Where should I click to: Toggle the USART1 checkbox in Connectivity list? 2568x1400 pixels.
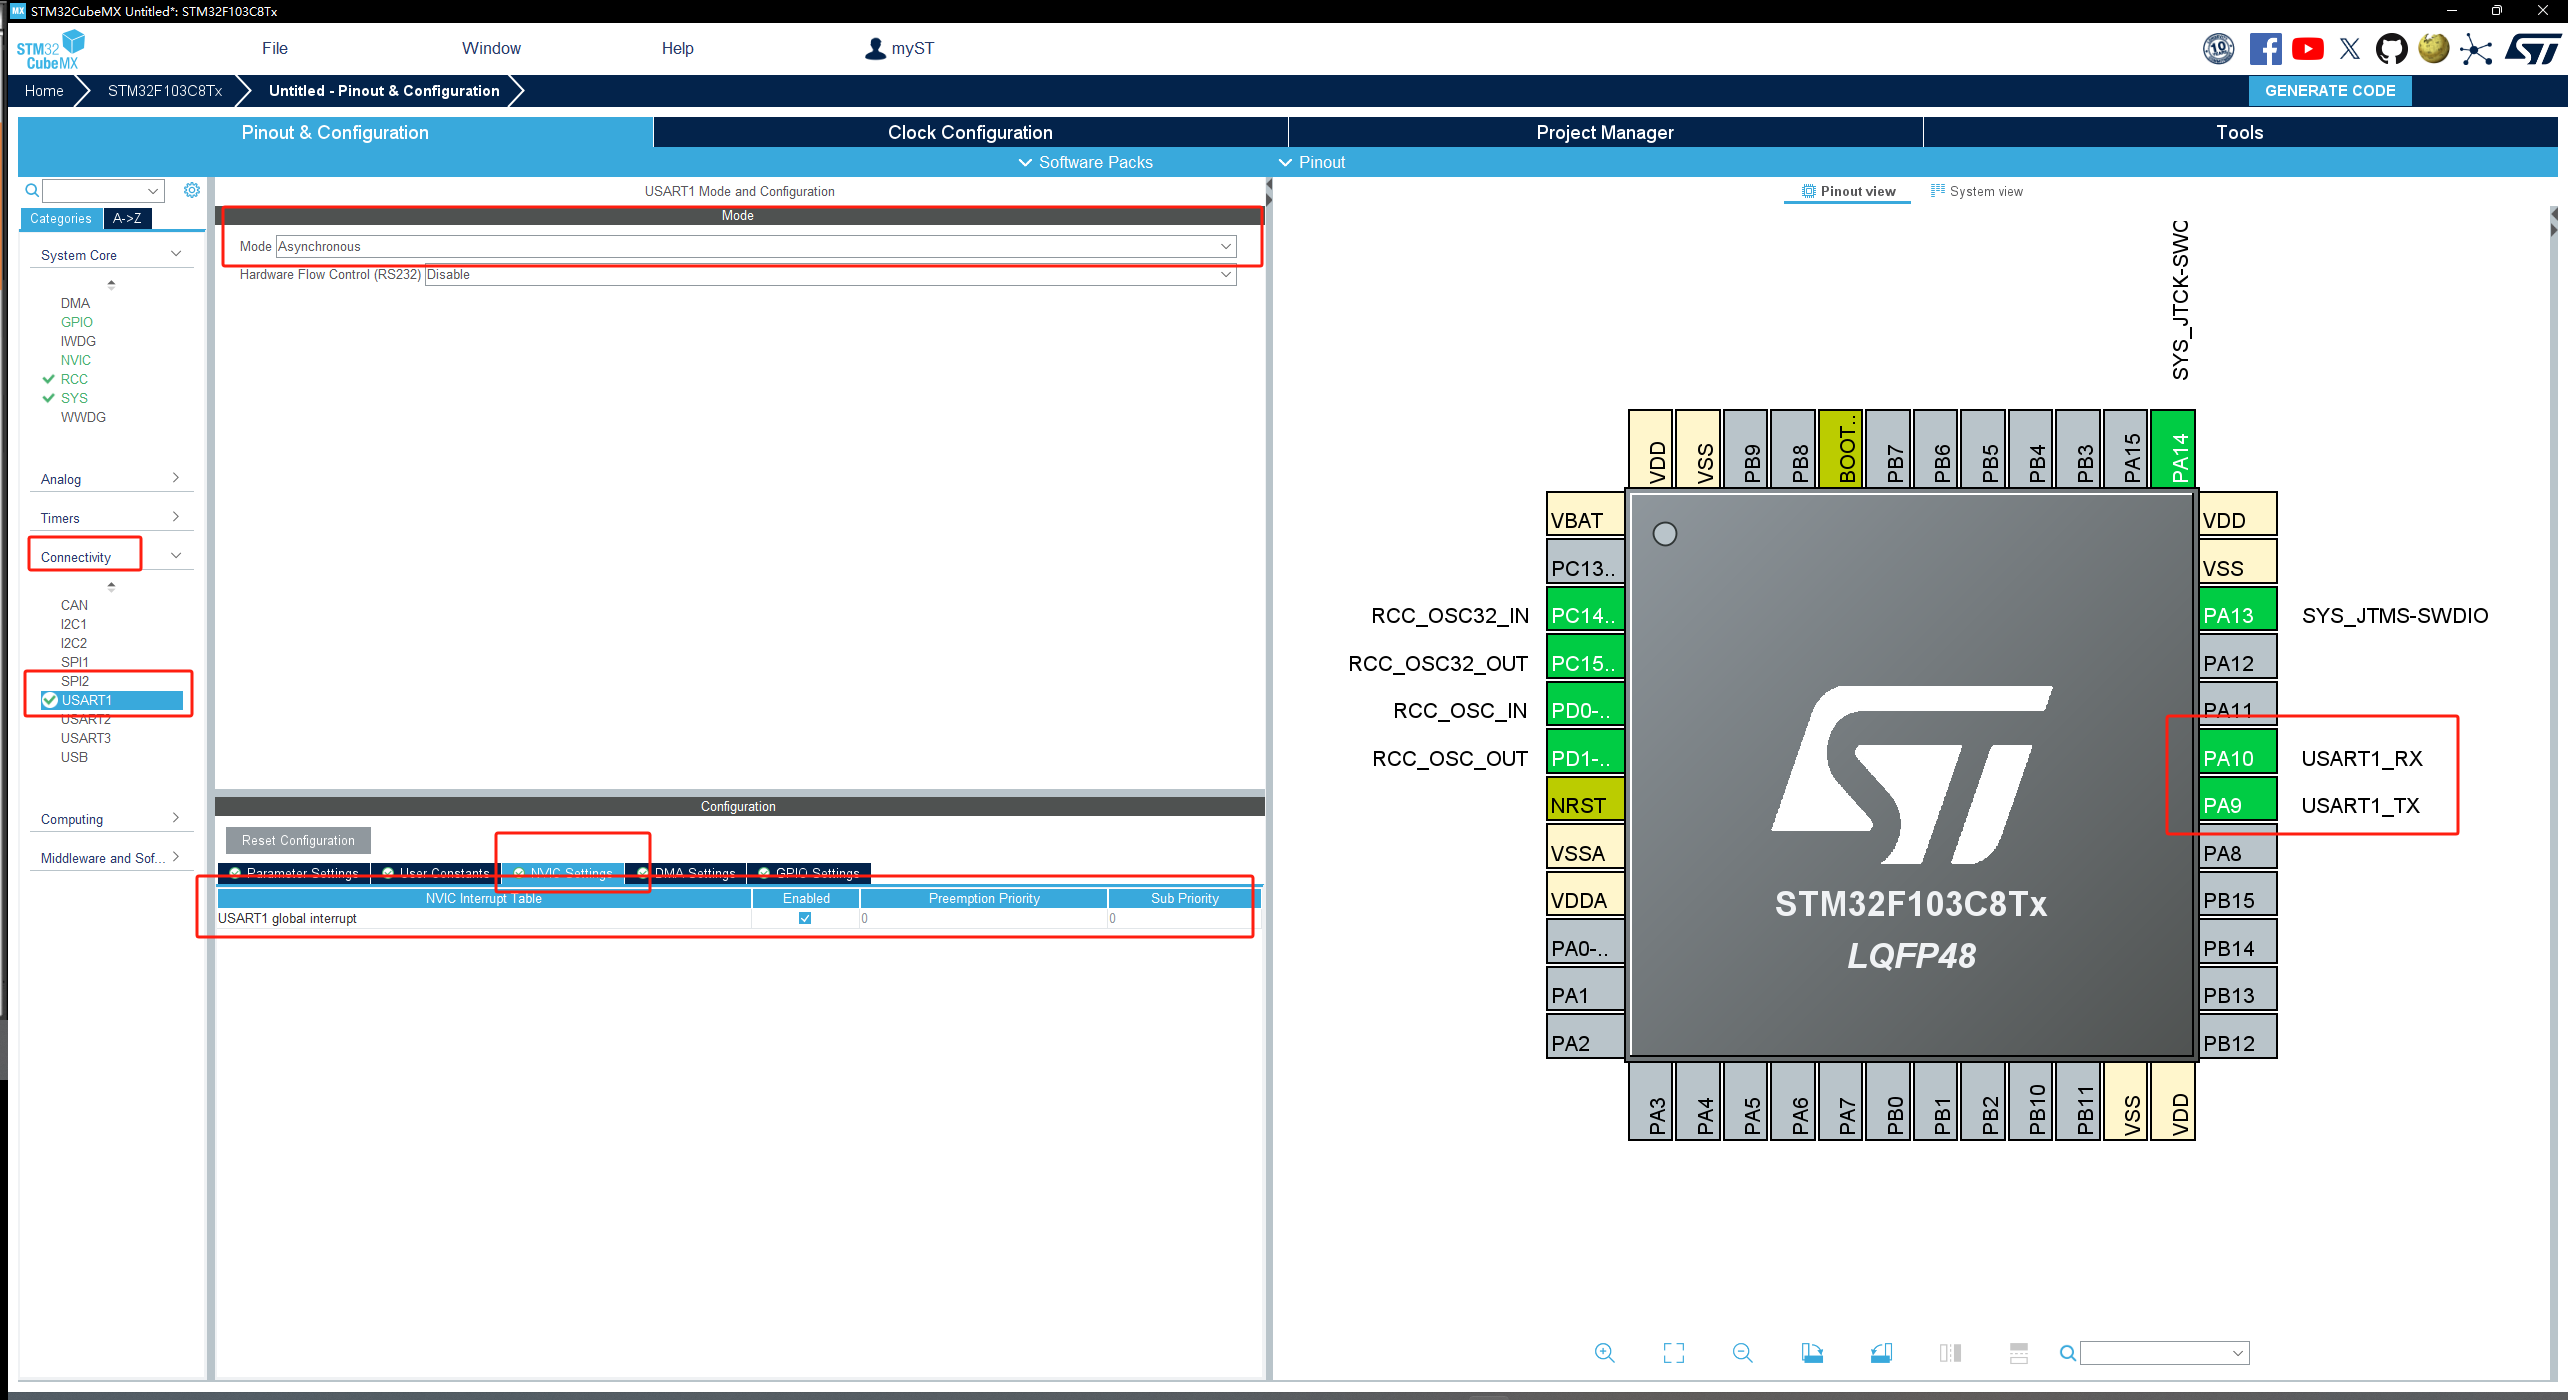click(50, 700)
